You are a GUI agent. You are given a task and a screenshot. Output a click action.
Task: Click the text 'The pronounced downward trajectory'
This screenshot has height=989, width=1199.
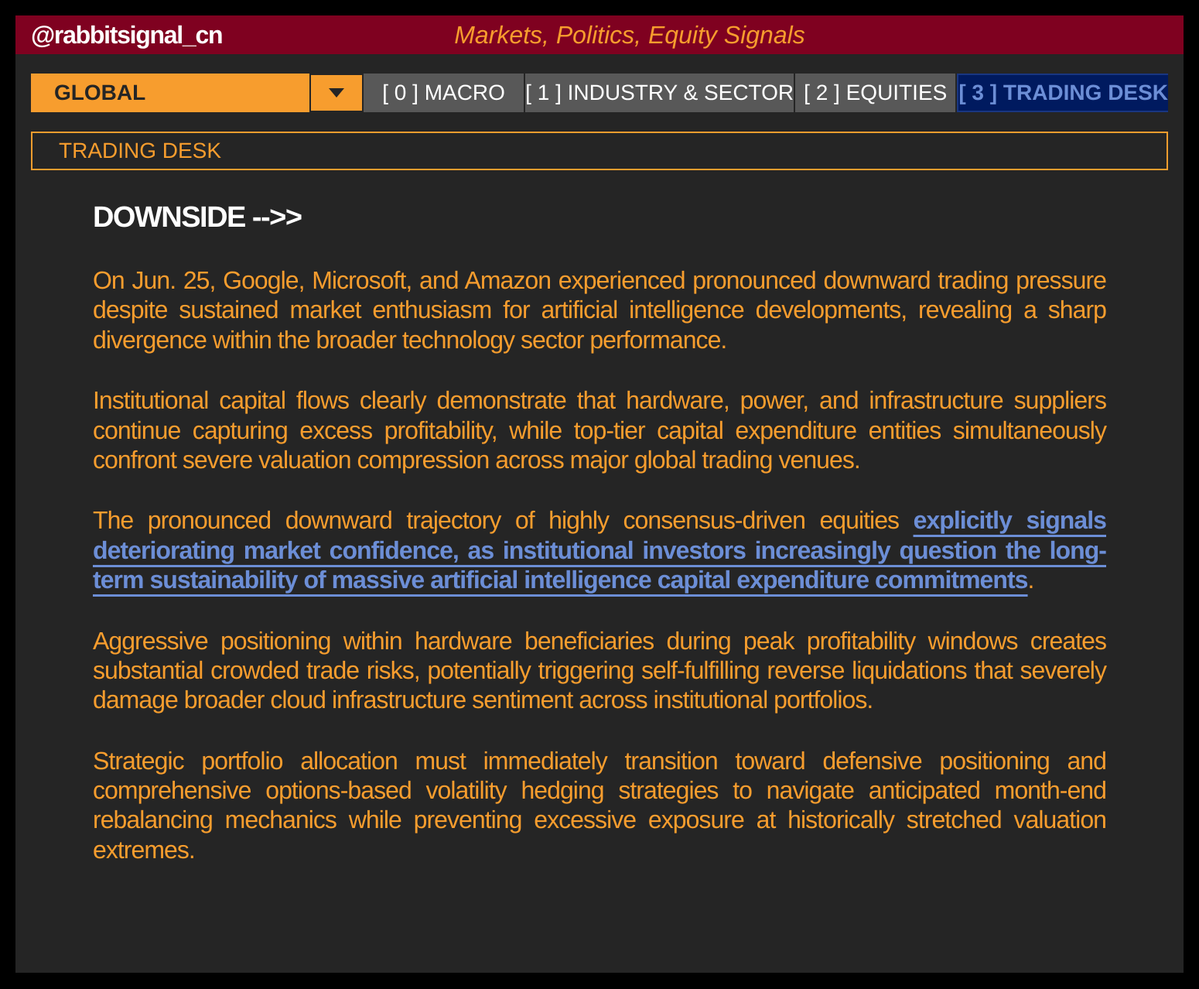click(297, 520)
